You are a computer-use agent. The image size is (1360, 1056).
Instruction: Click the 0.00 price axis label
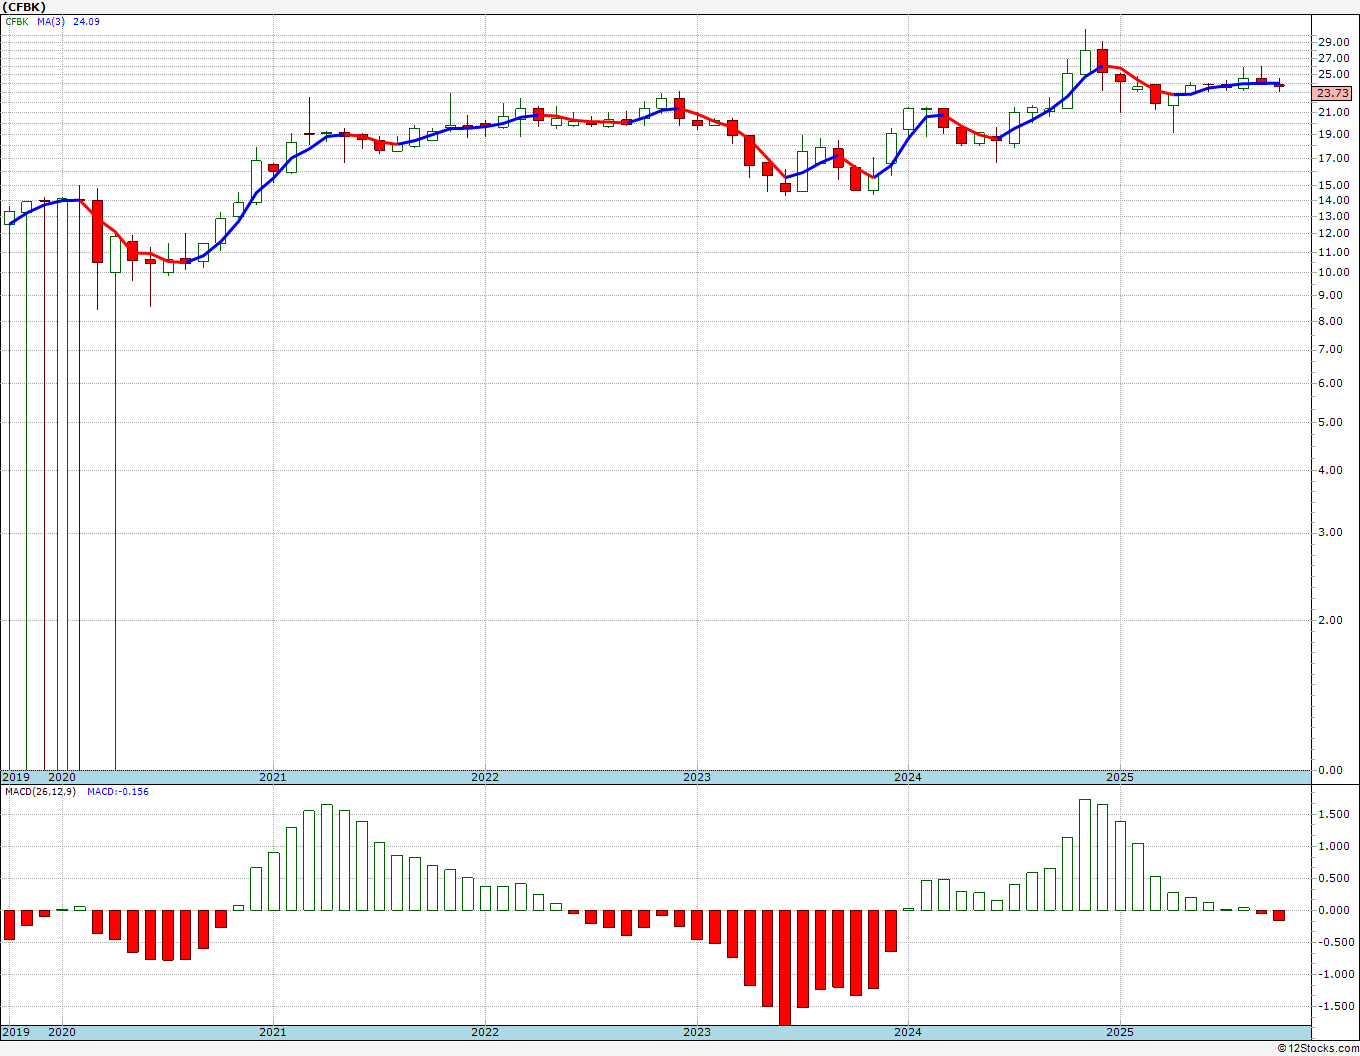point(1330,770)
